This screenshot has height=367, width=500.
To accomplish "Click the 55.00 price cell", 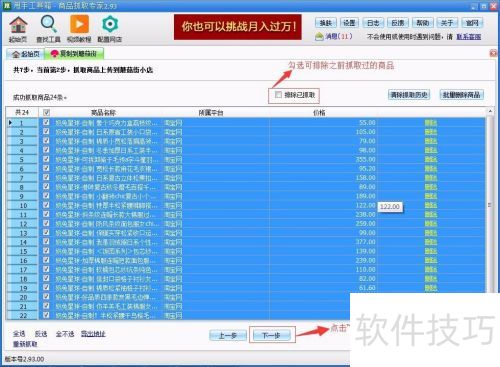I will 323,123.
